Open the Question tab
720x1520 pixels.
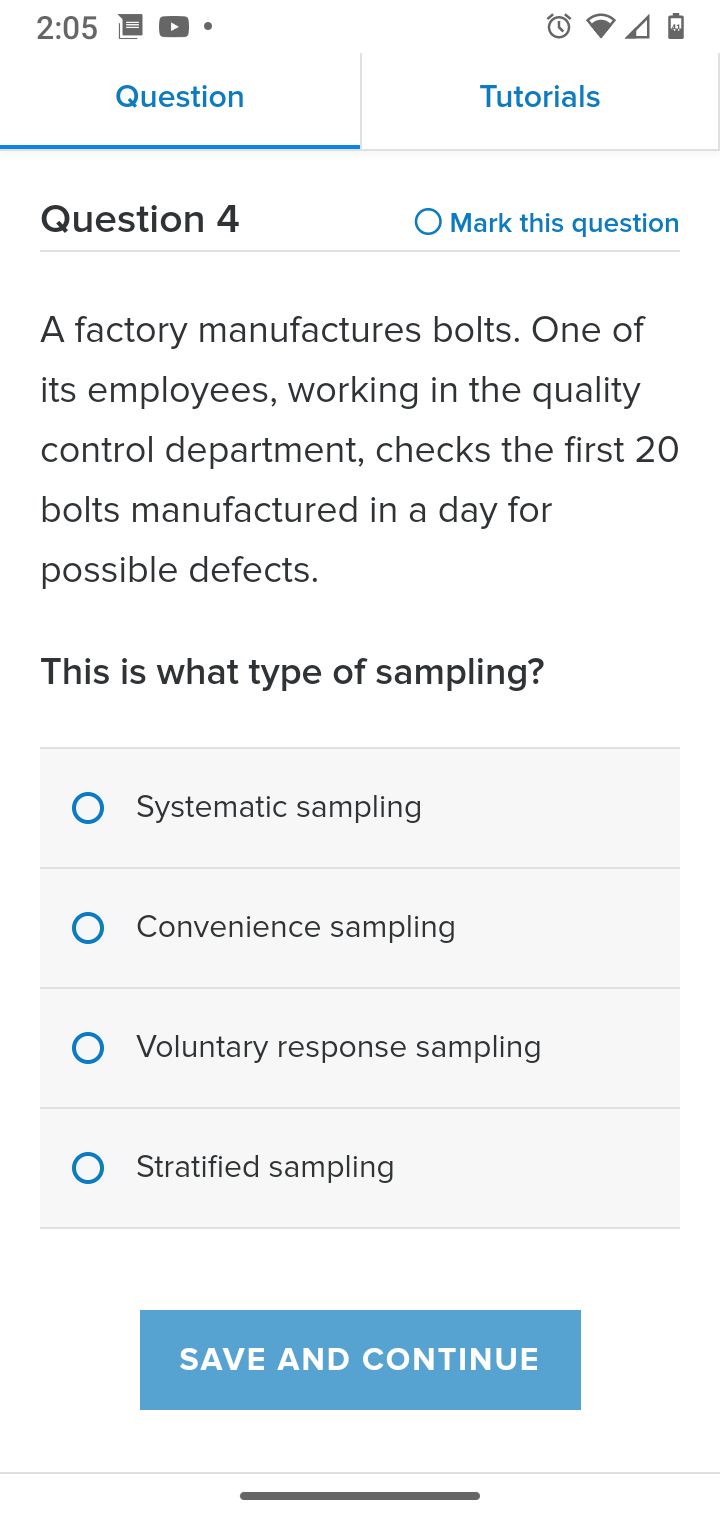180,98
